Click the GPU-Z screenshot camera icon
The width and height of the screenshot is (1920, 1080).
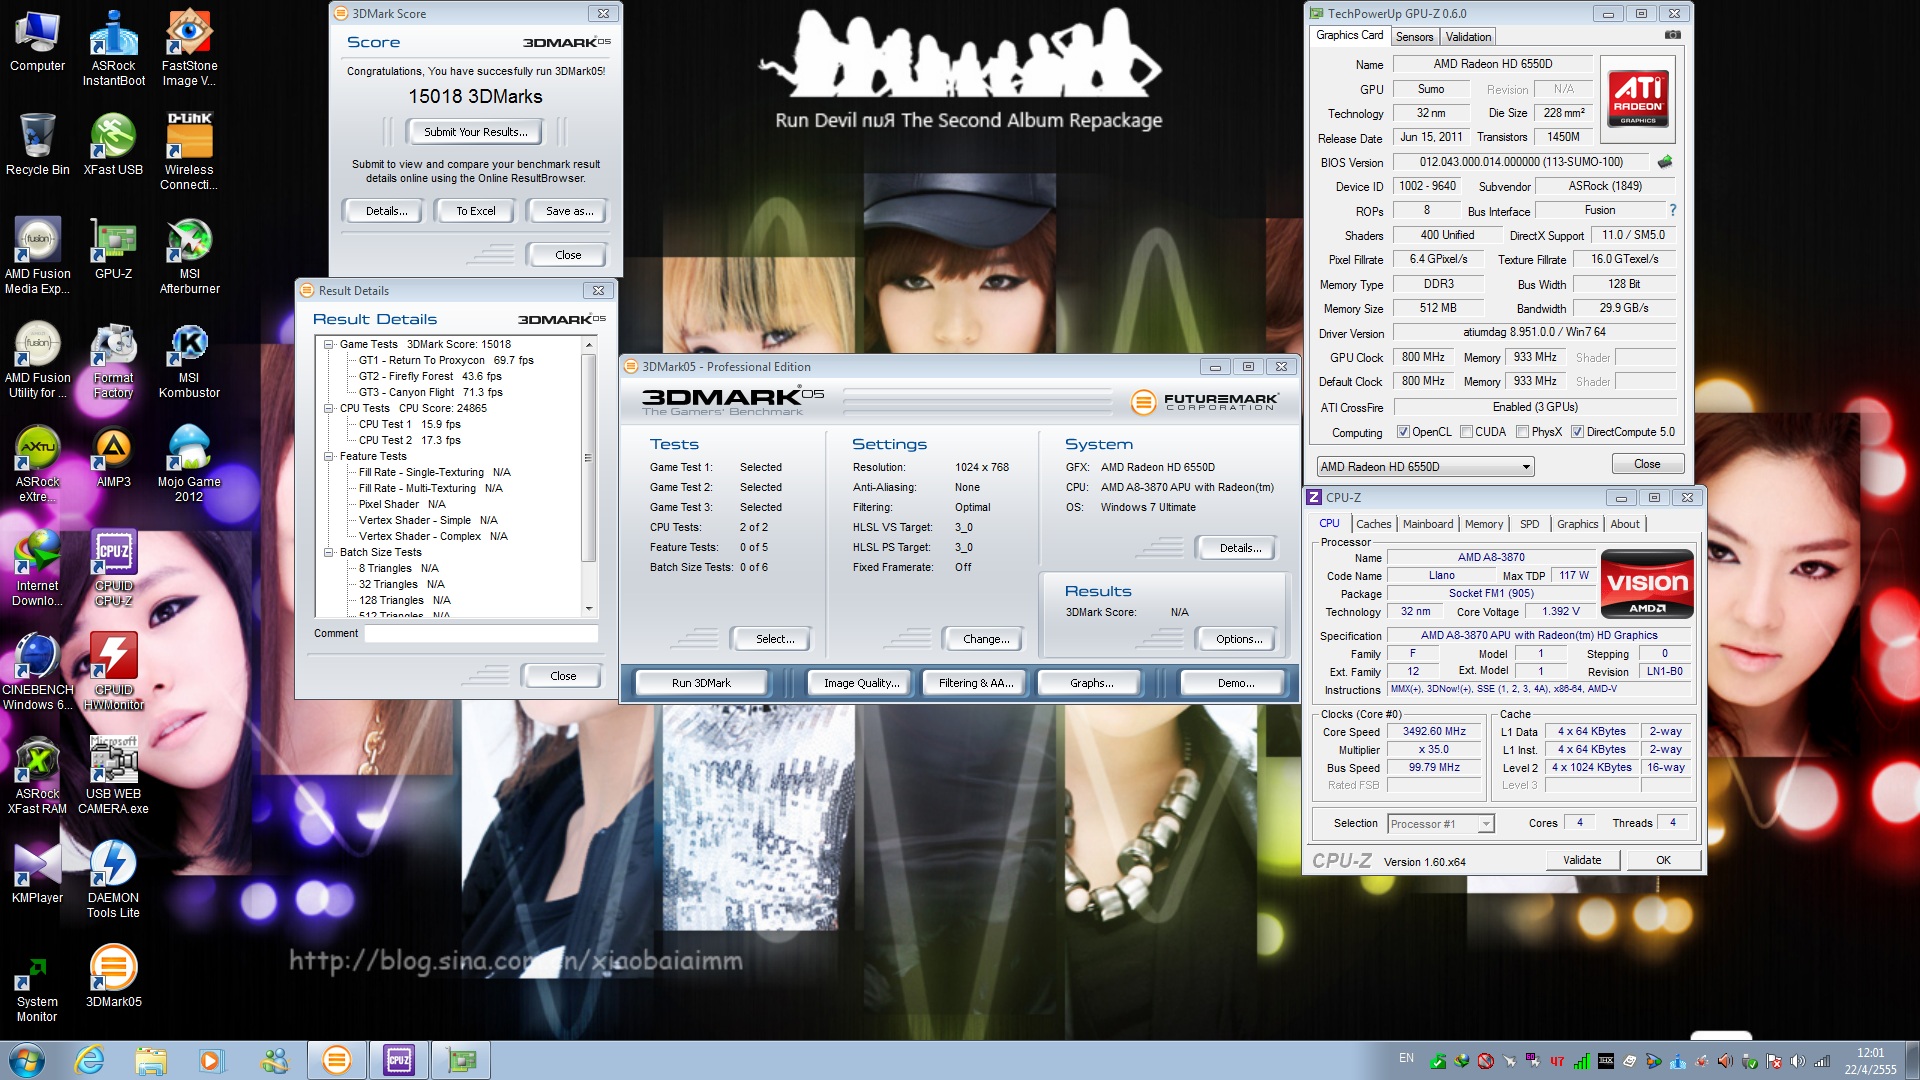click(x=1672, y=35)
